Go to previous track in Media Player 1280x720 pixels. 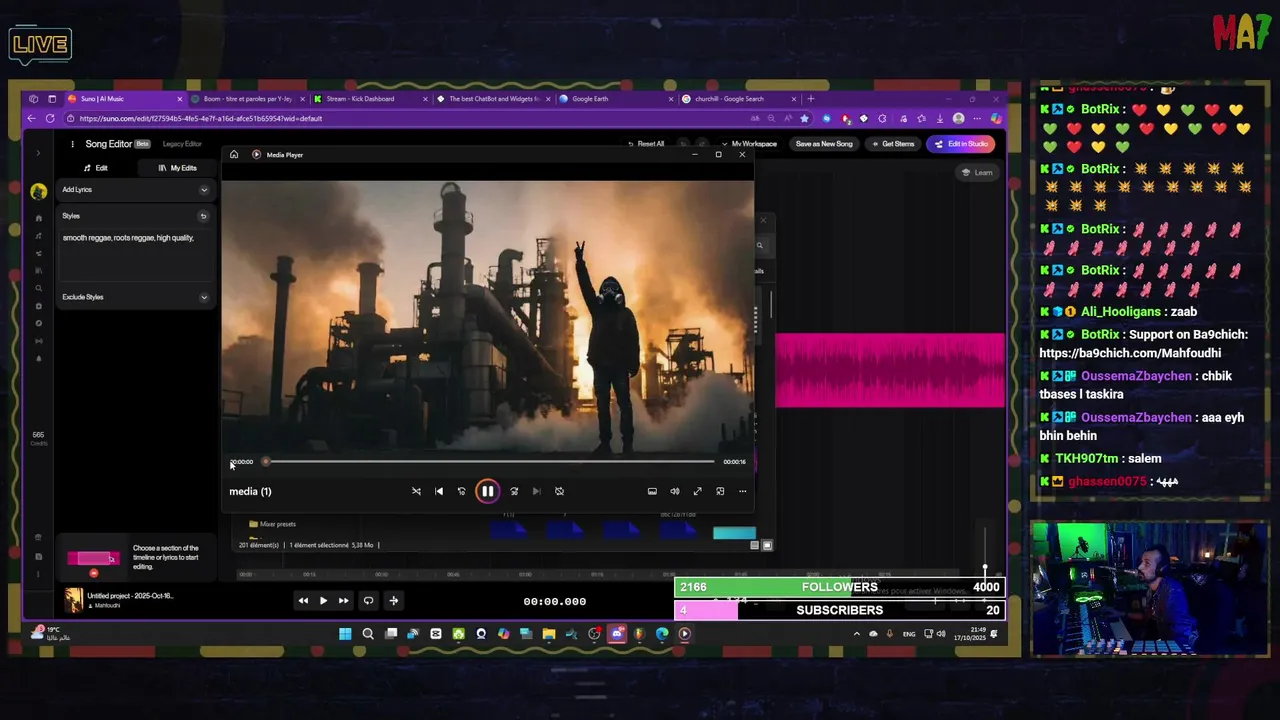439,491
